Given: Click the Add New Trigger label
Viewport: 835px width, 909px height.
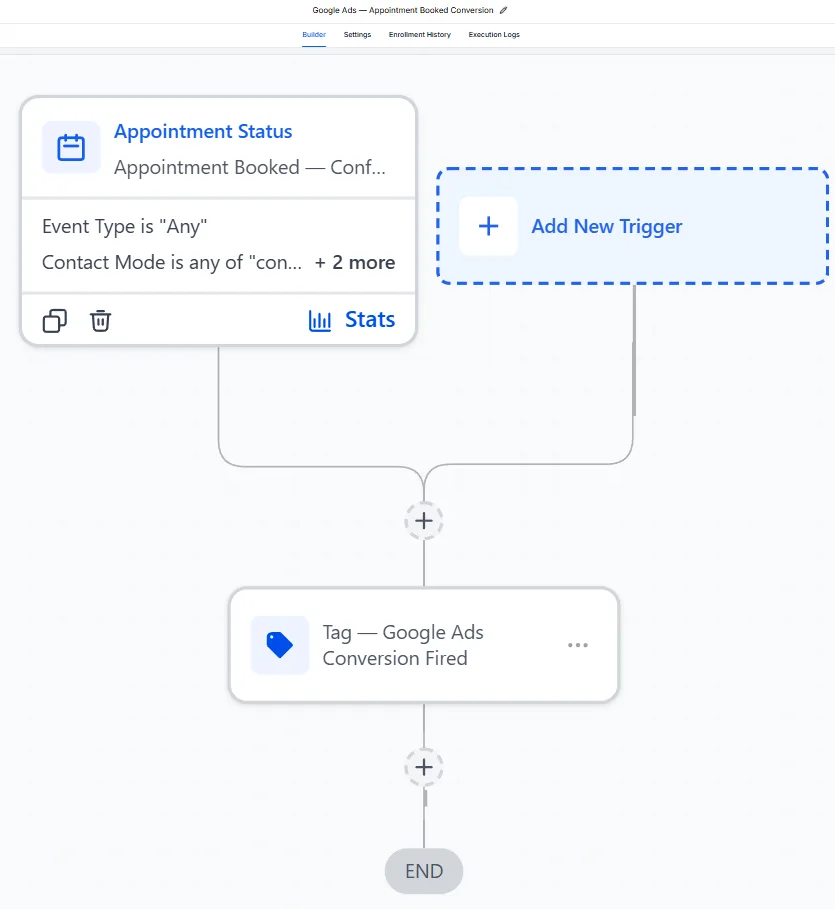Looking at the screenshot, I should (607, 227).
